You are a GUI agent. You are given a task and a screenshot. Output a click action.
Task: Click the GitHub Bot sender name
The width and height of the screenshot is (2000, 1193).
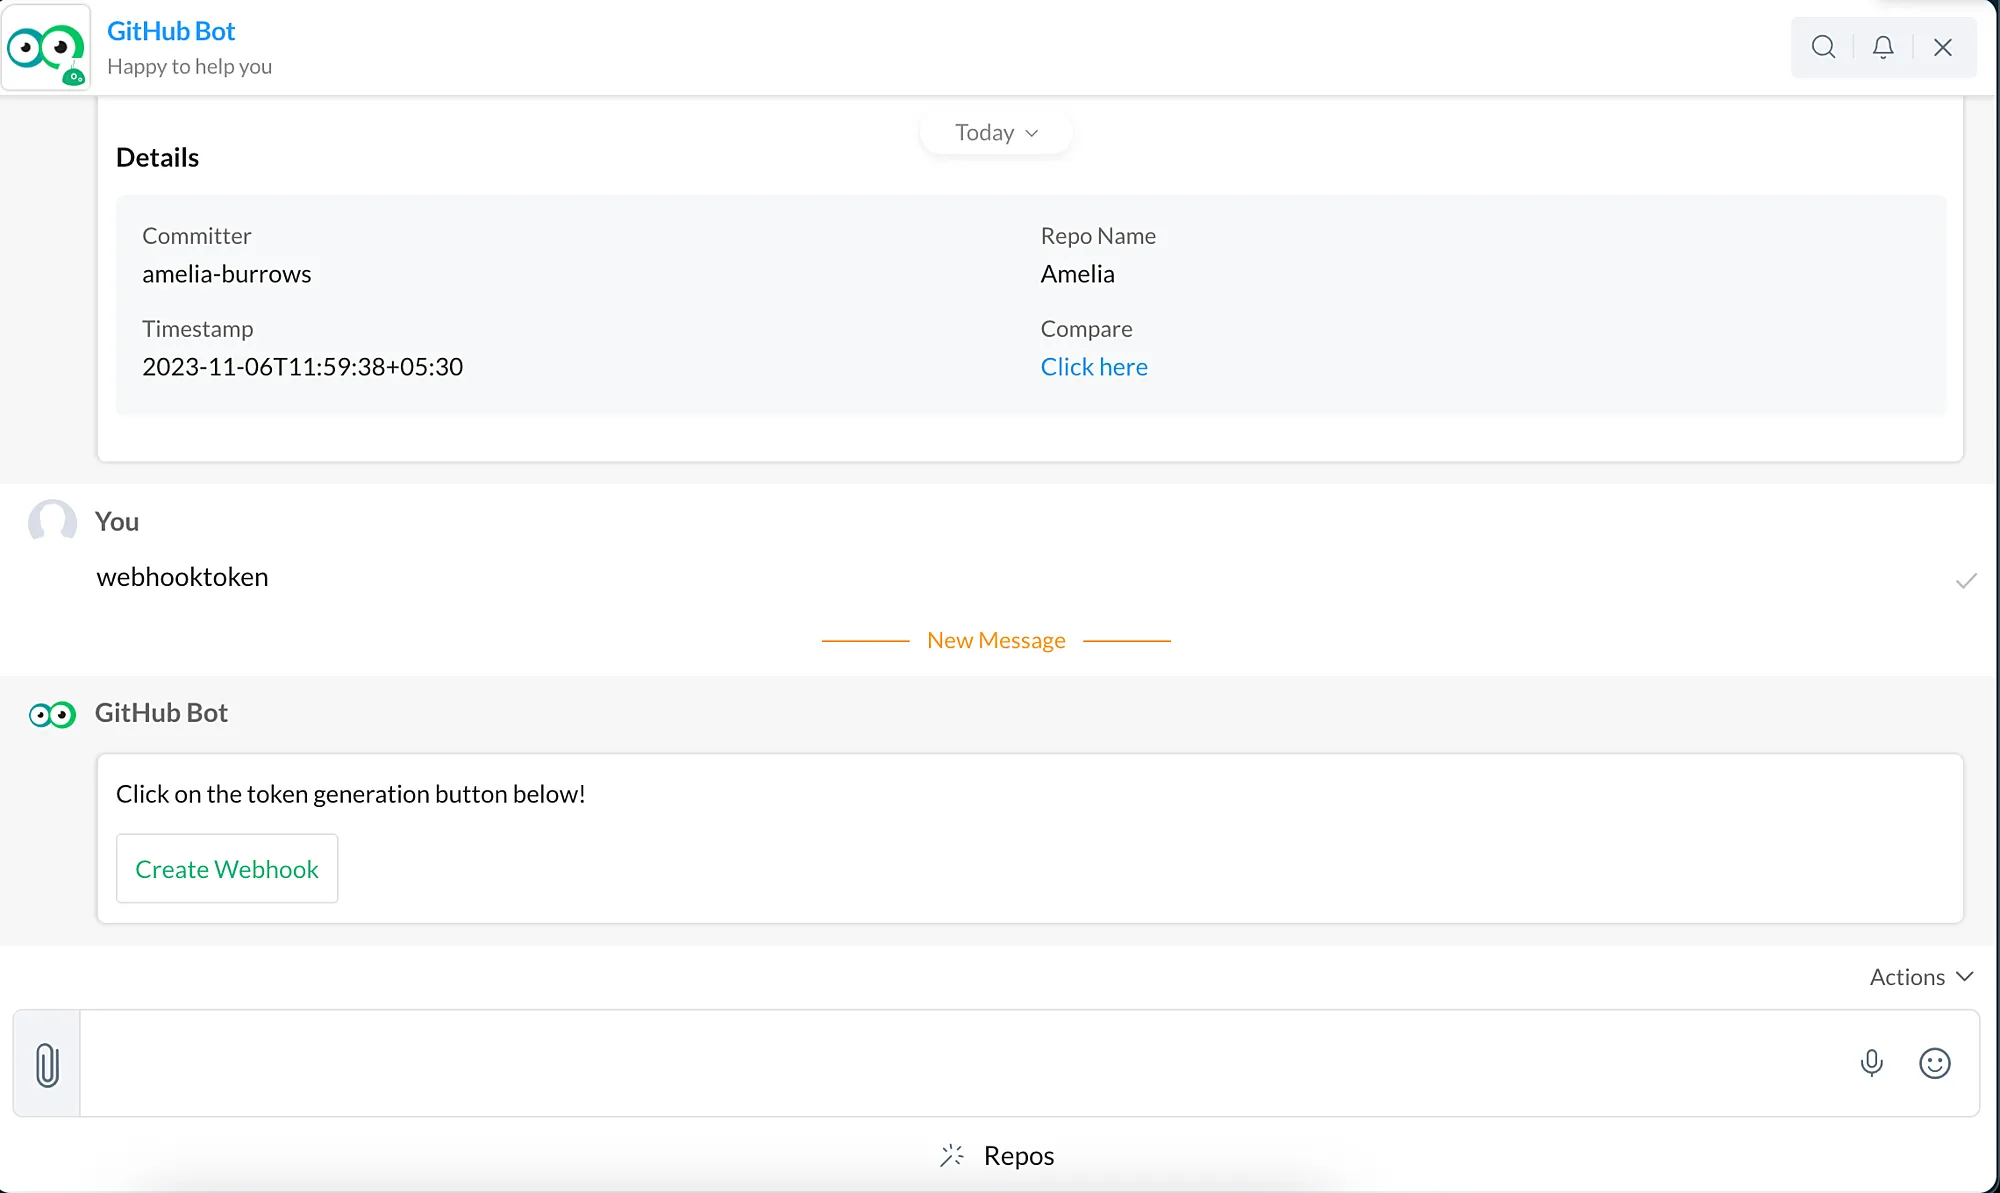coord(161,713)
